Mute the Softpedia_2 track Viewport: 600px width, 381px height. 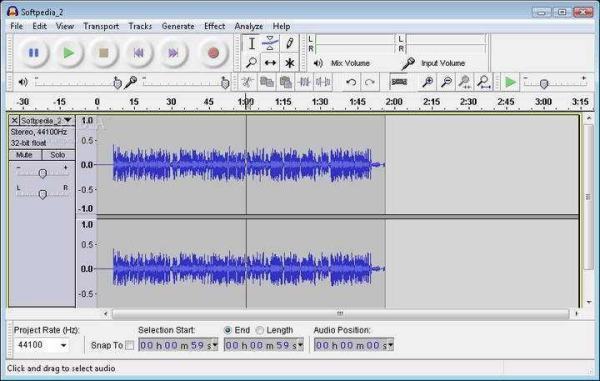coord(24,155)
